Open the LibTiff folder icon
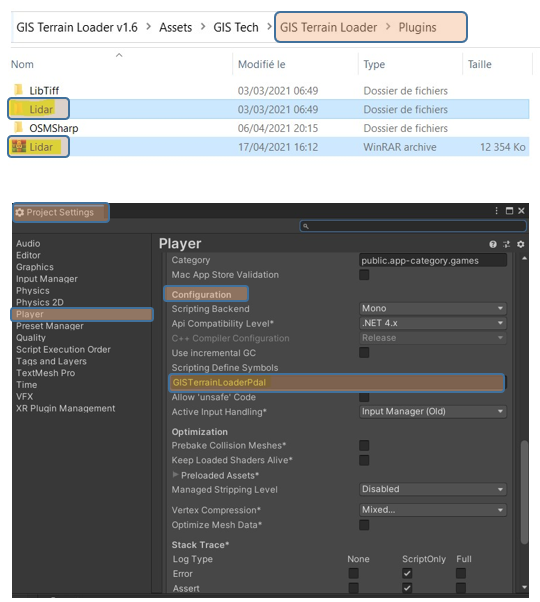The image size is (540, 602). pyautogui.click(x=18, y=90)
